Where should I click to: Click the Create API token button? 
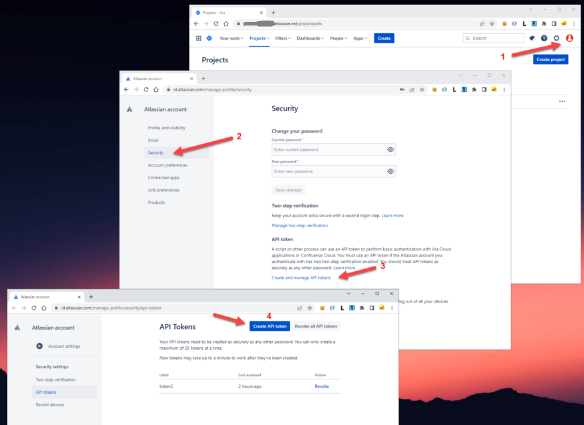(x=270, y=326)
